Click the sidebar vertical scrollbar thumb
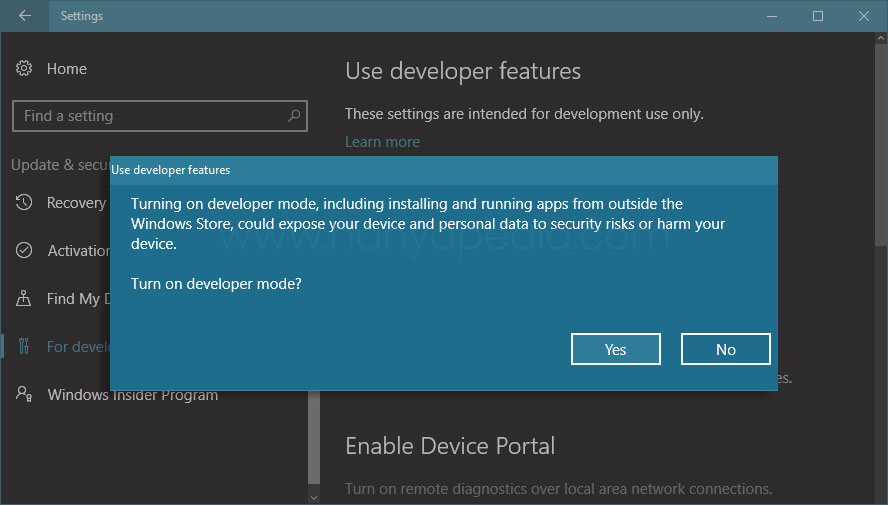Screen dimensions: 888x505 314,440
